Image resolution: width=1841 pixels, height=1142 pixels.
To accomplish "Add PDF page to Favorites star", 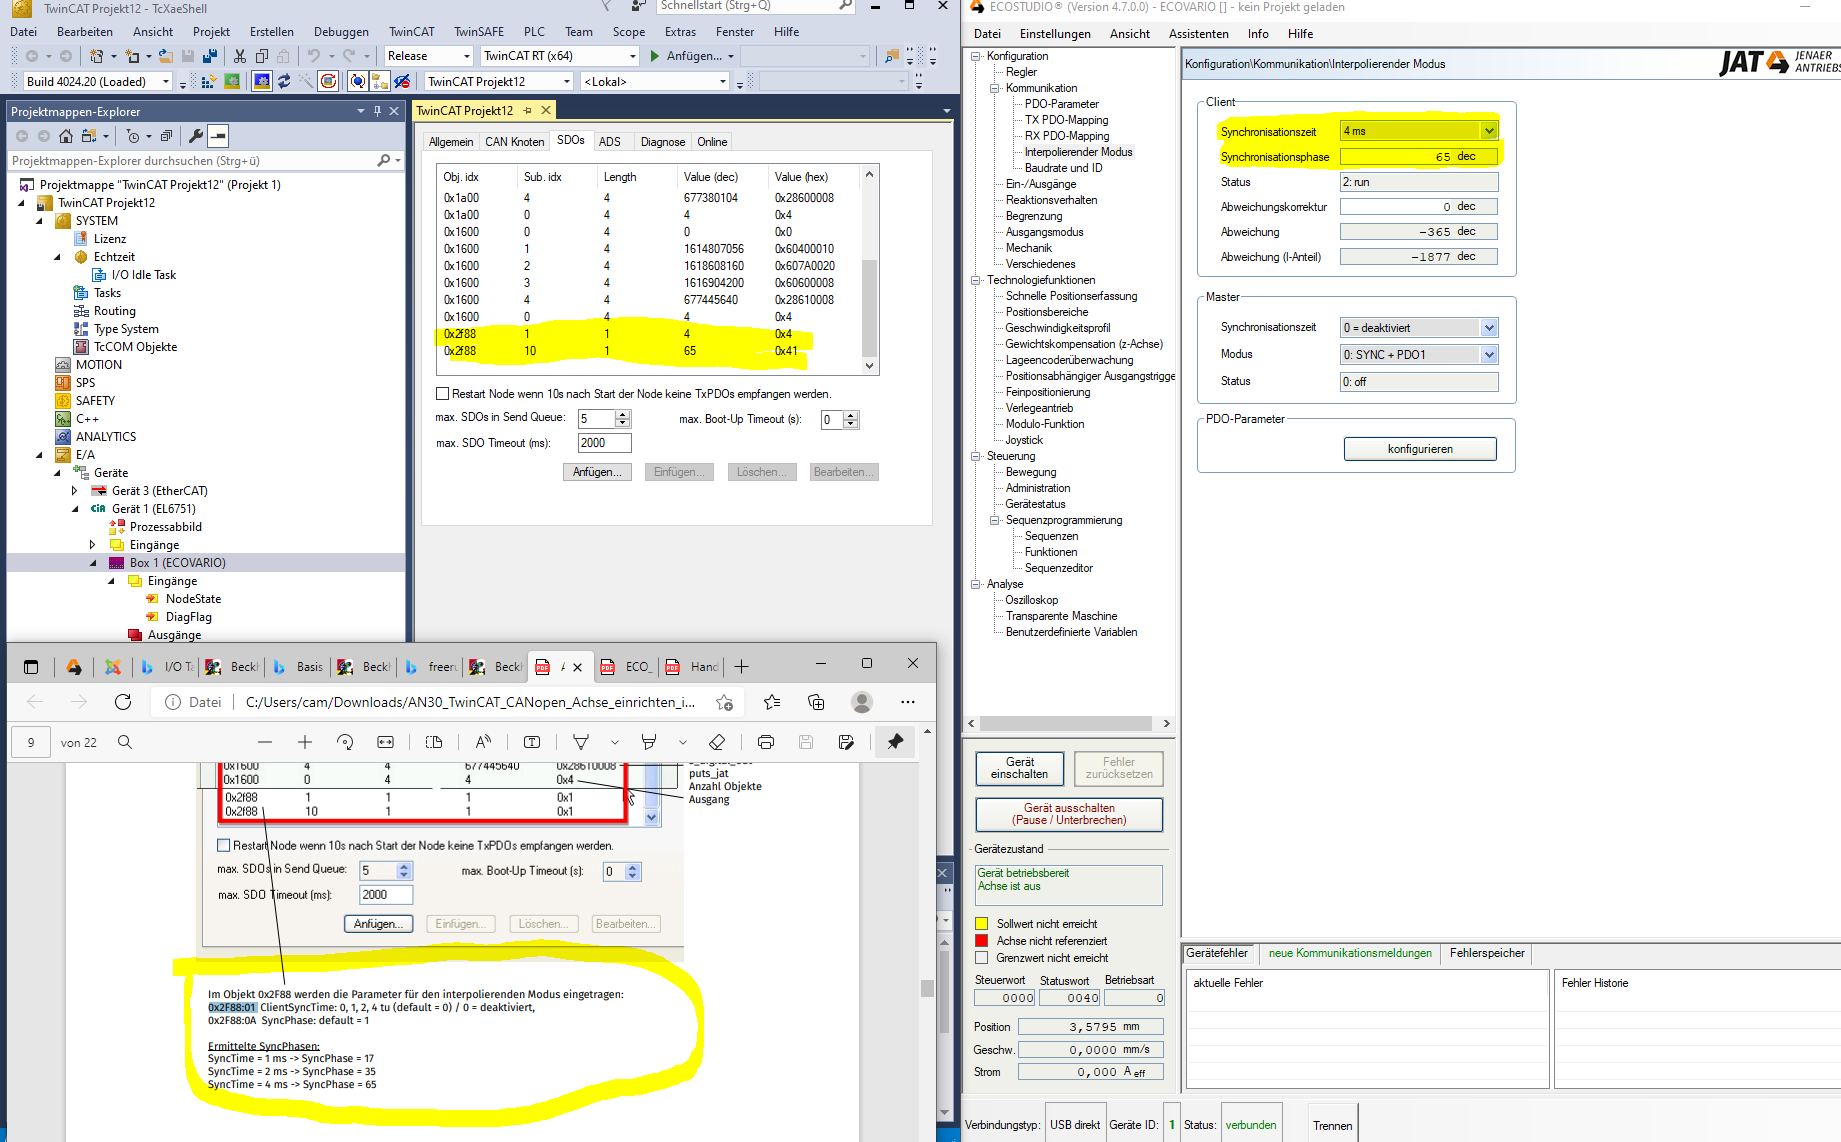I will 725,702.
